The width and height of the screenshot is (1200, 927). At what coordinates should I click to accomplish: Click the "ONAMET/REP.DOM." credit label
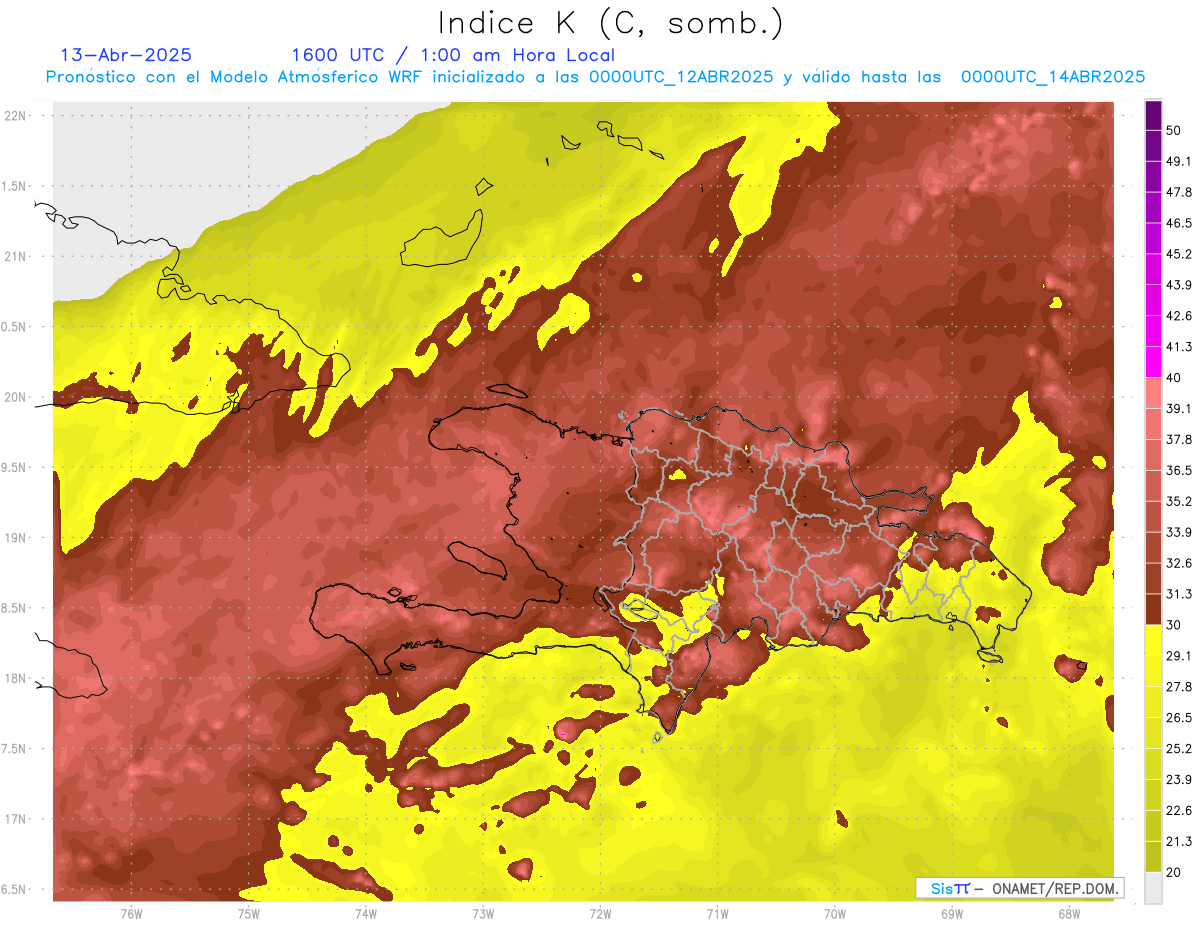[1055, 888]
